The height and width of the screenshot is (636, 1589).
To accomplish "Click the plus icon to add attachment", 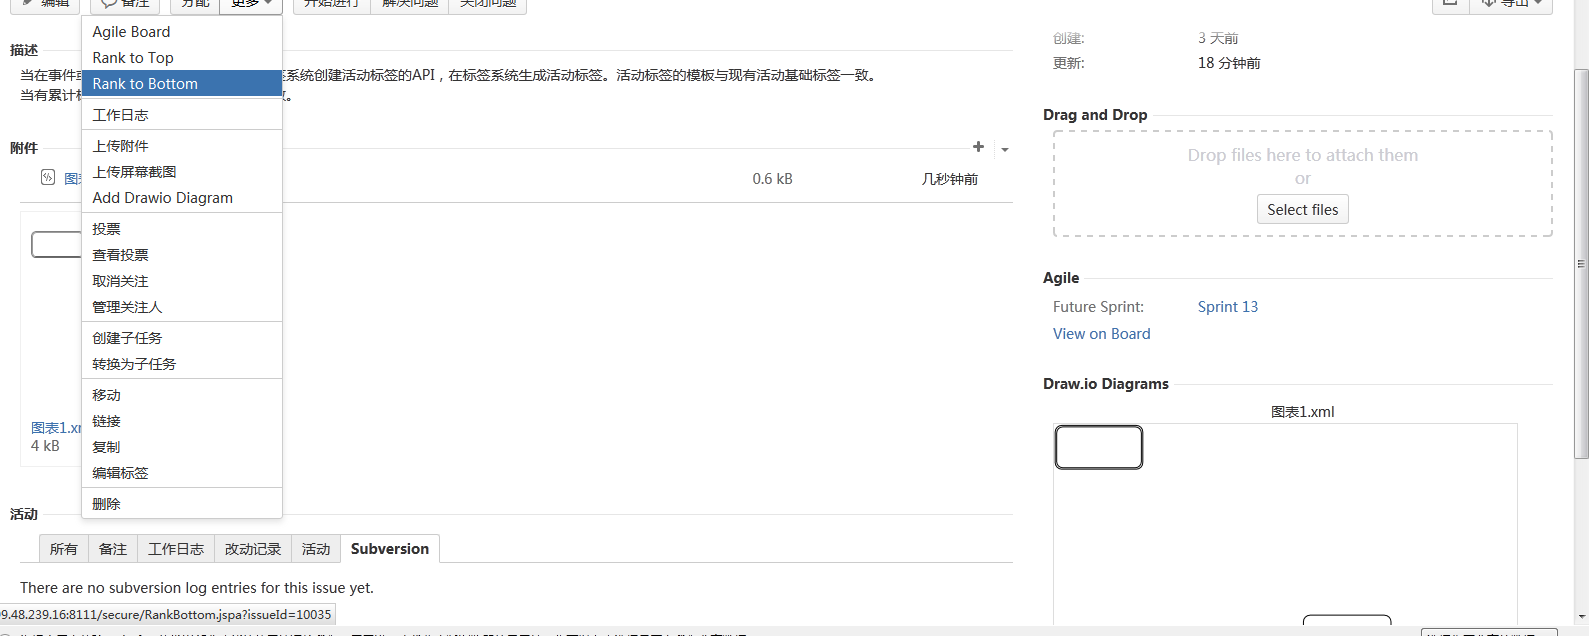I will 978,147.
